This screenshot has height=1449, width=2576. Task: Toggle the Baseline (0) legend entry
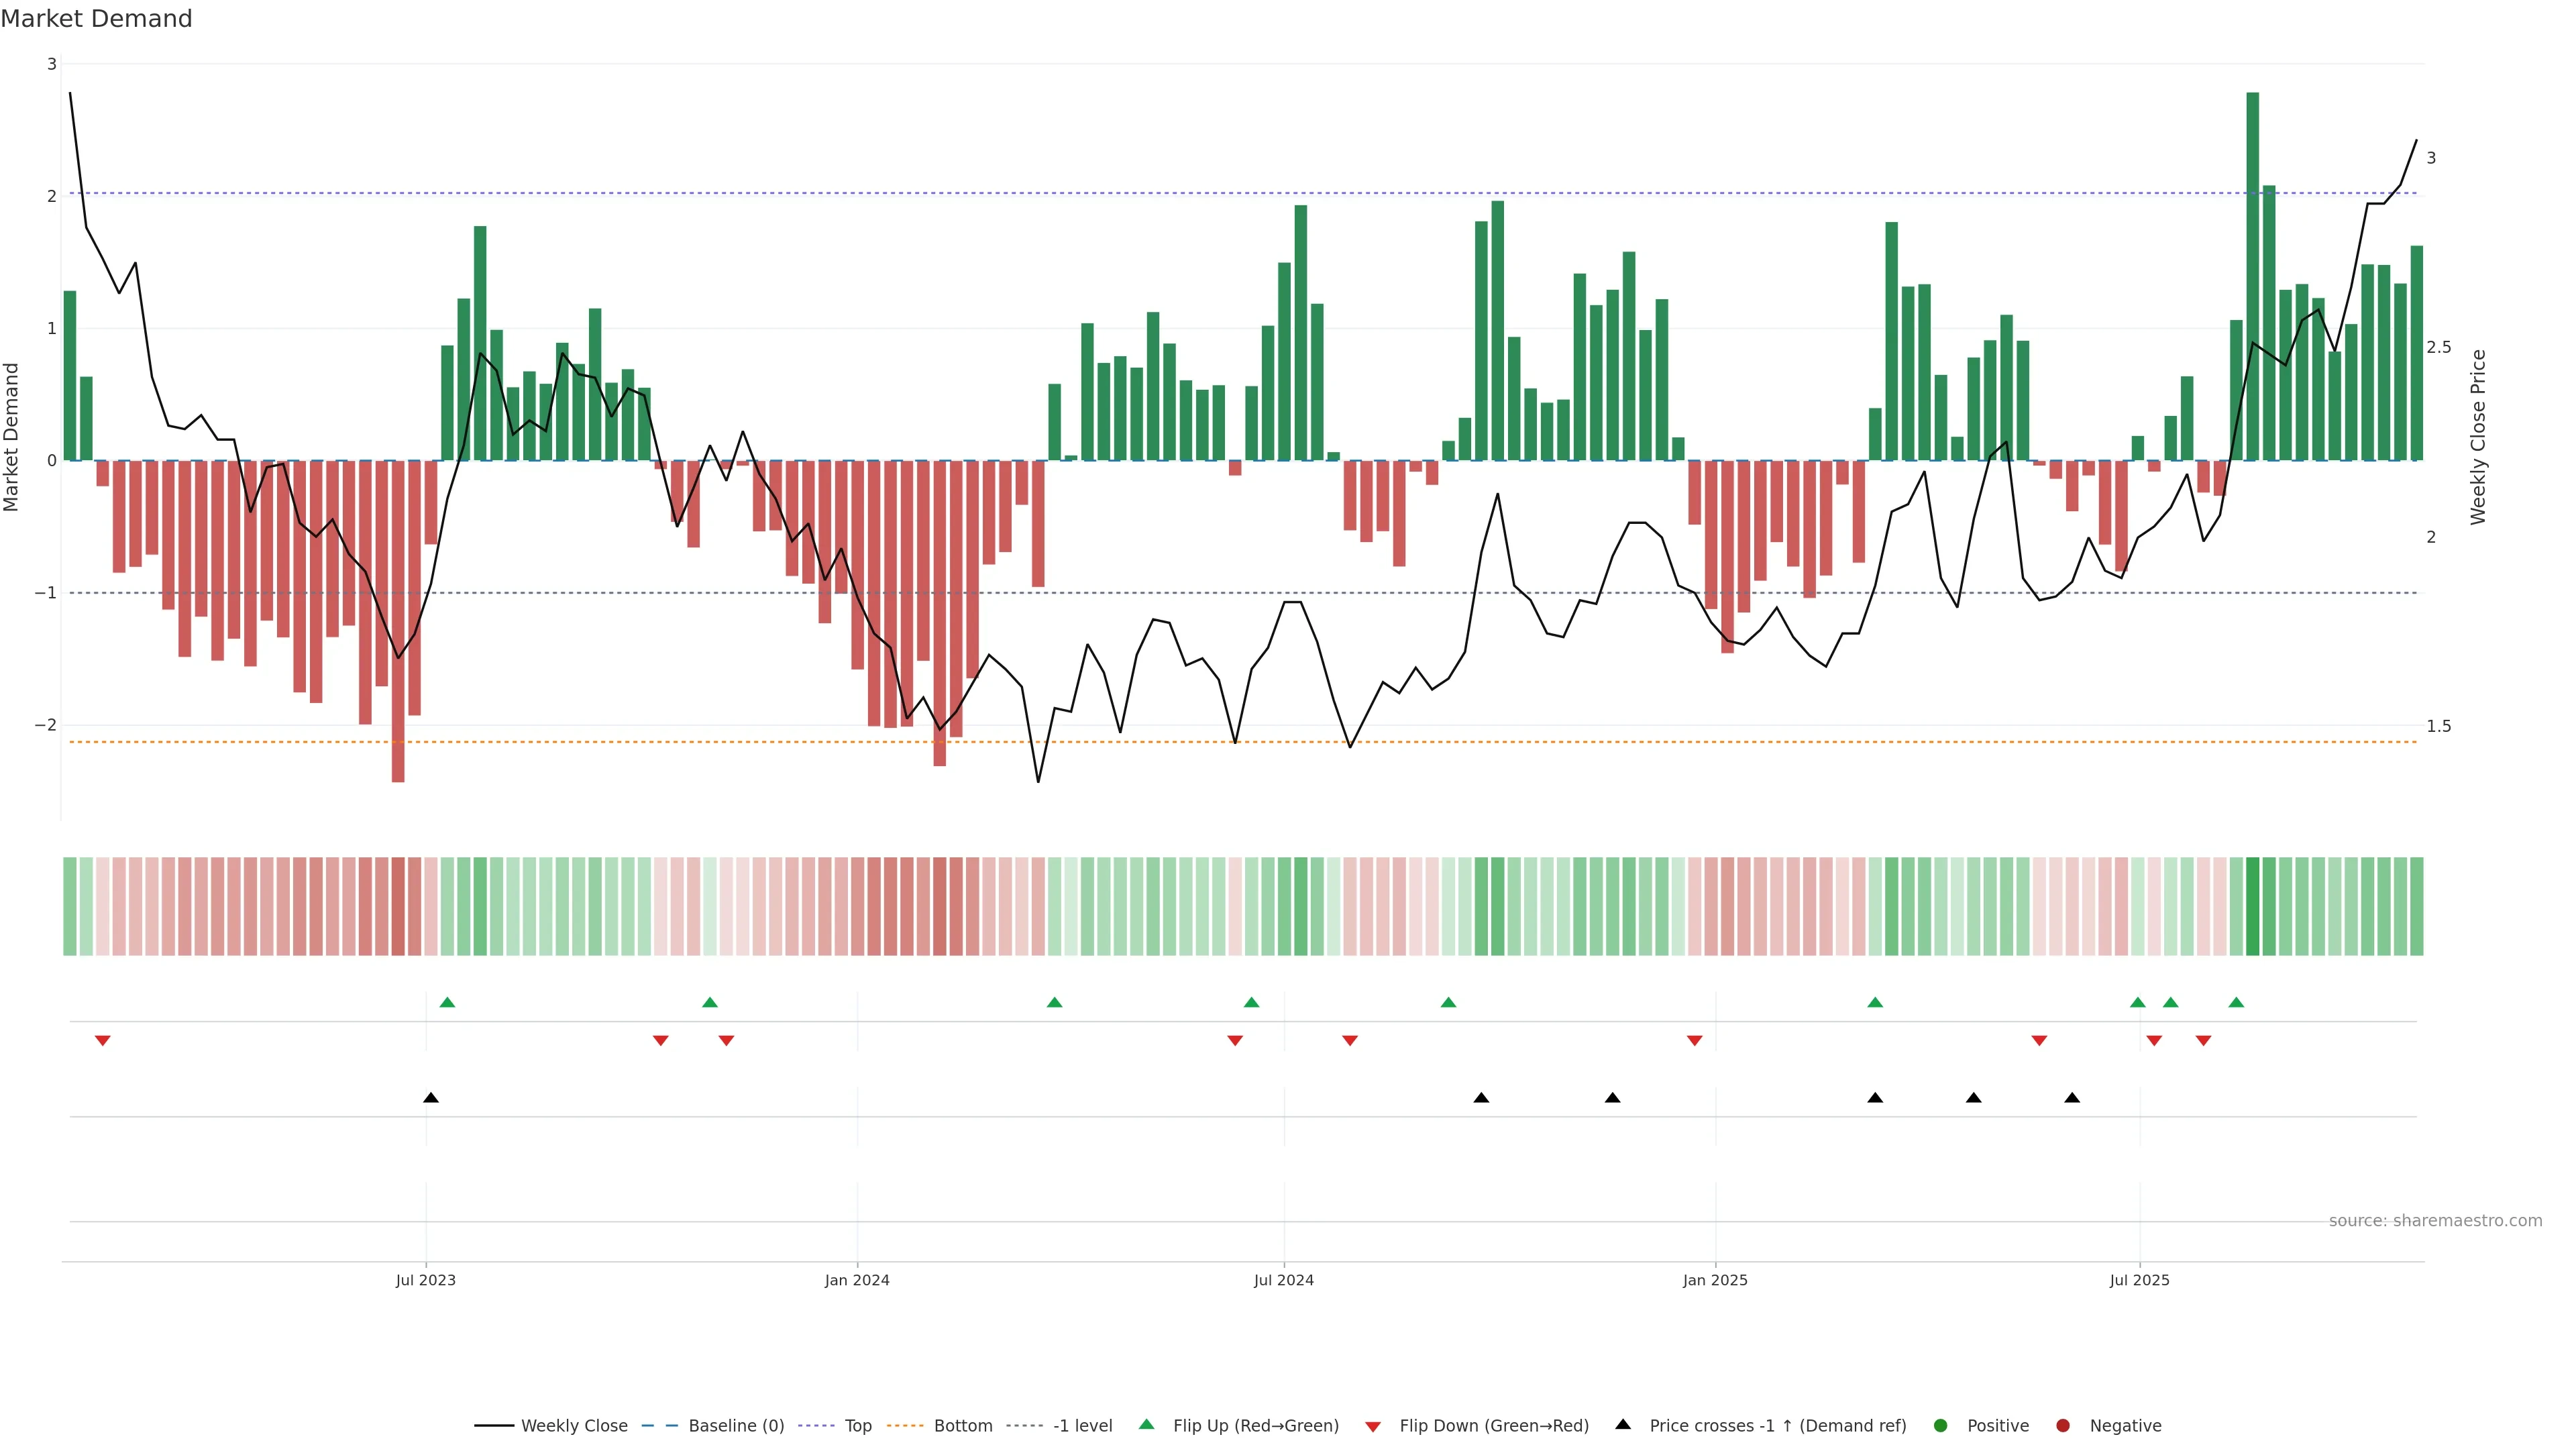736,1426
